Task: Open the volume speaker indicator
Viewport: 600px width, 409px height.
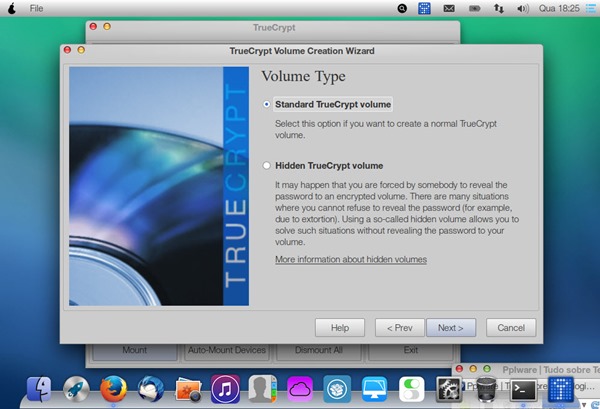Action: pos(523,8)
